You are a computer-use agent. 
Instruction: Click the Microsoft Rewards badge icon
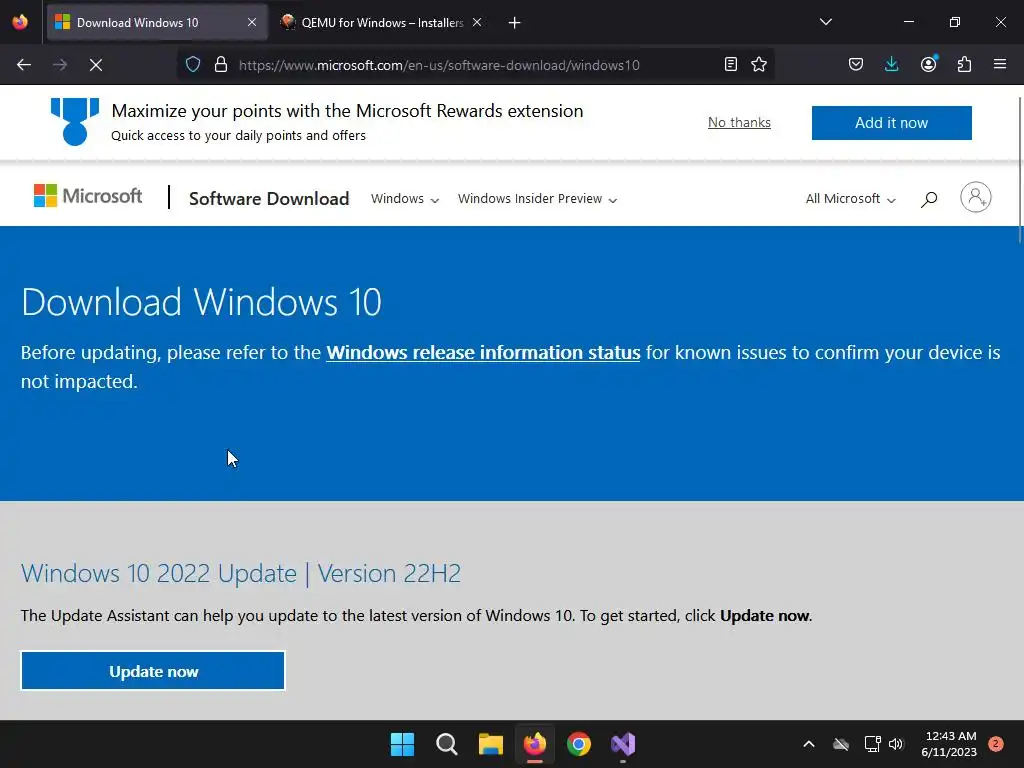pyautogui.click(x=75, y=121)
